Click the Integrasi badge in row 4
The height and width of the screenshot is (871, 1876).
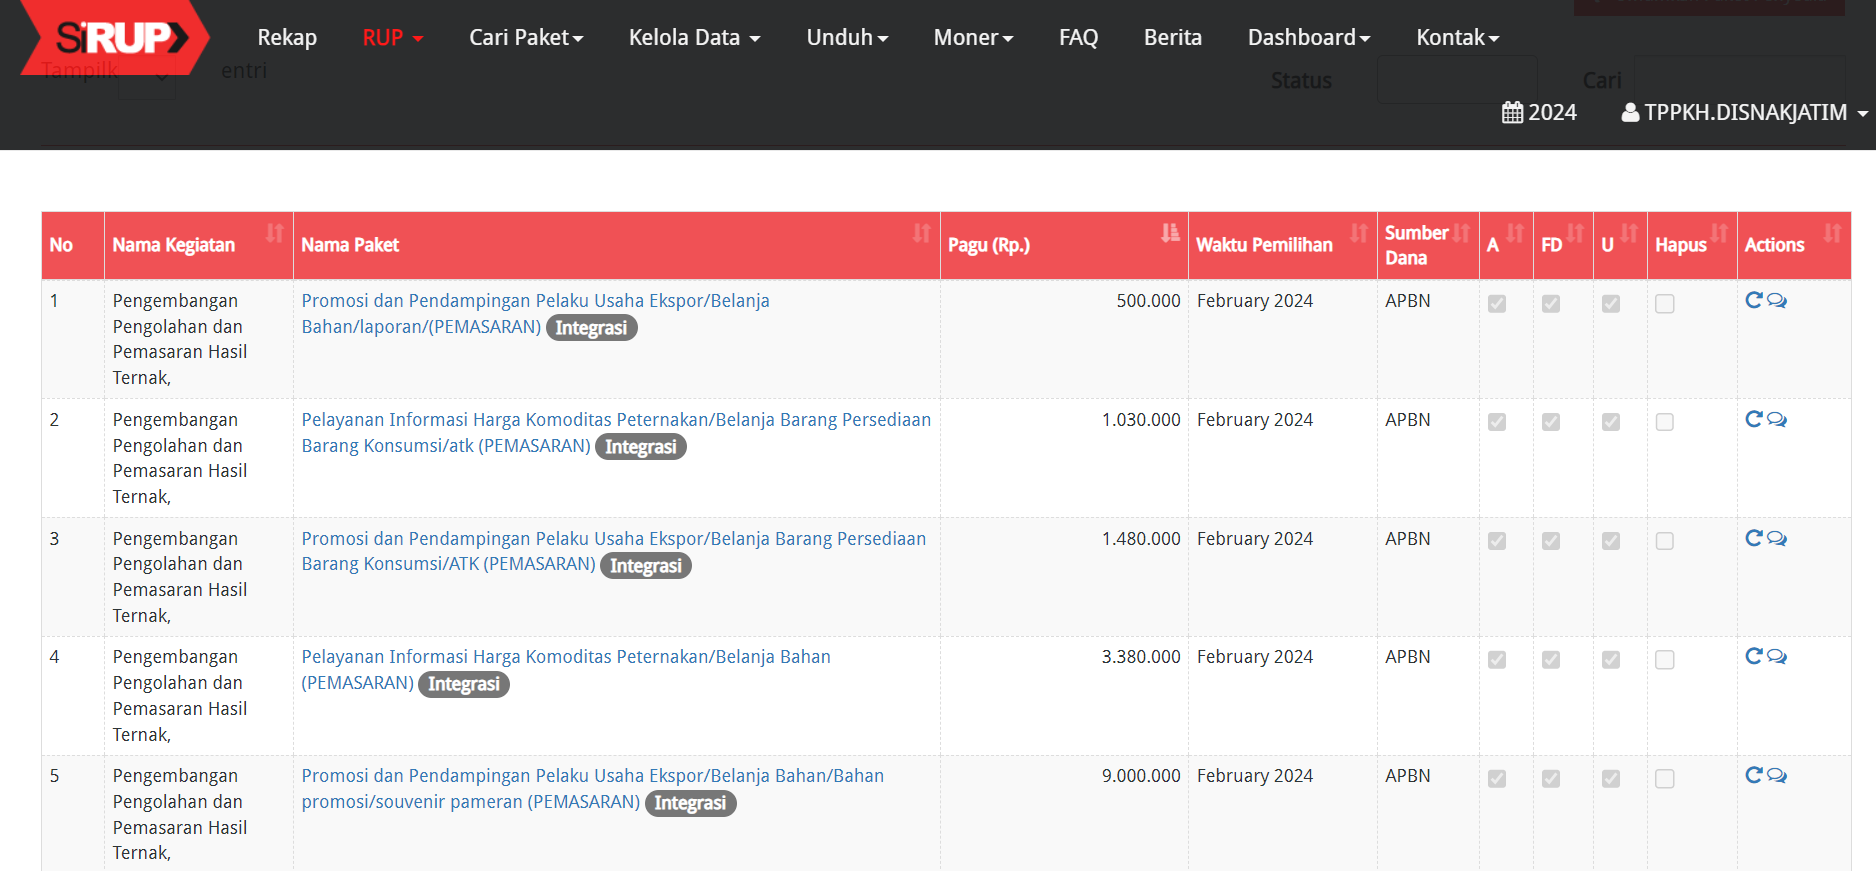(464, 684)
